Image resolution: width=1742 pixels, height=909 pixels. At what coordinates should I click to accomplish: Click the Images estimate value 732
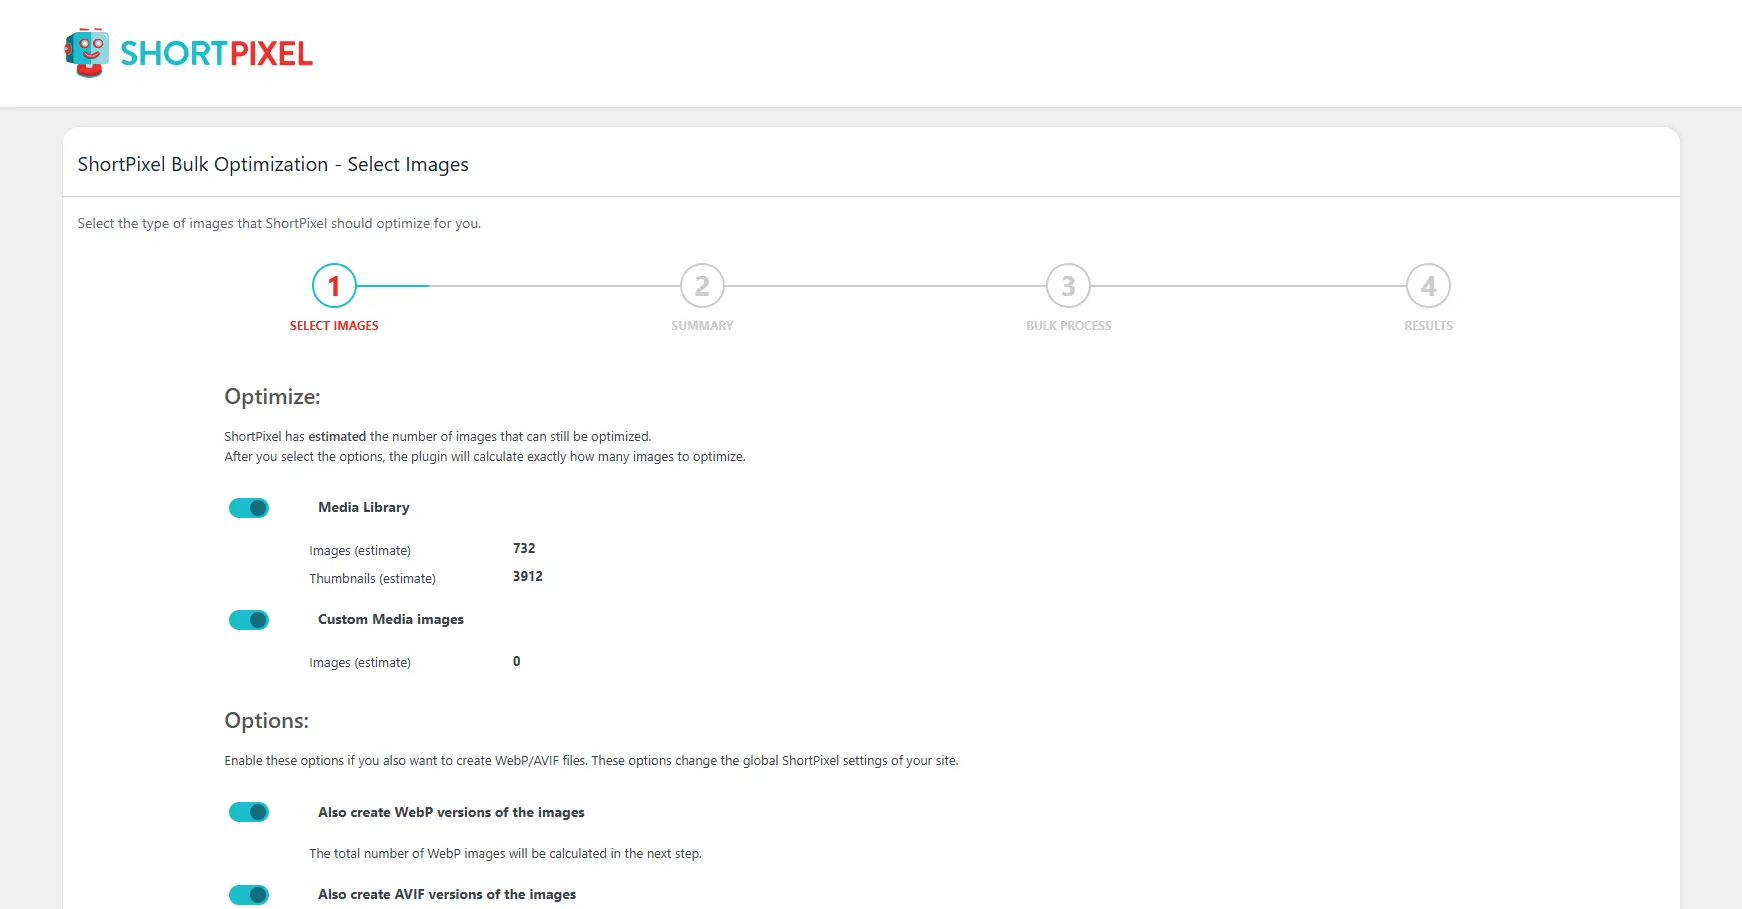click(x=524, y=548)
